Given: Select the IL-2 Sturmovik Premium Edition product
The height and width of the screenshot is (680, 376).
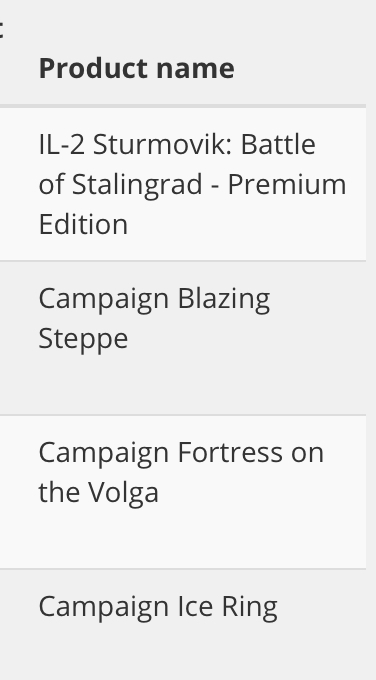Looking at the screenshot, I should click(193, 184).
